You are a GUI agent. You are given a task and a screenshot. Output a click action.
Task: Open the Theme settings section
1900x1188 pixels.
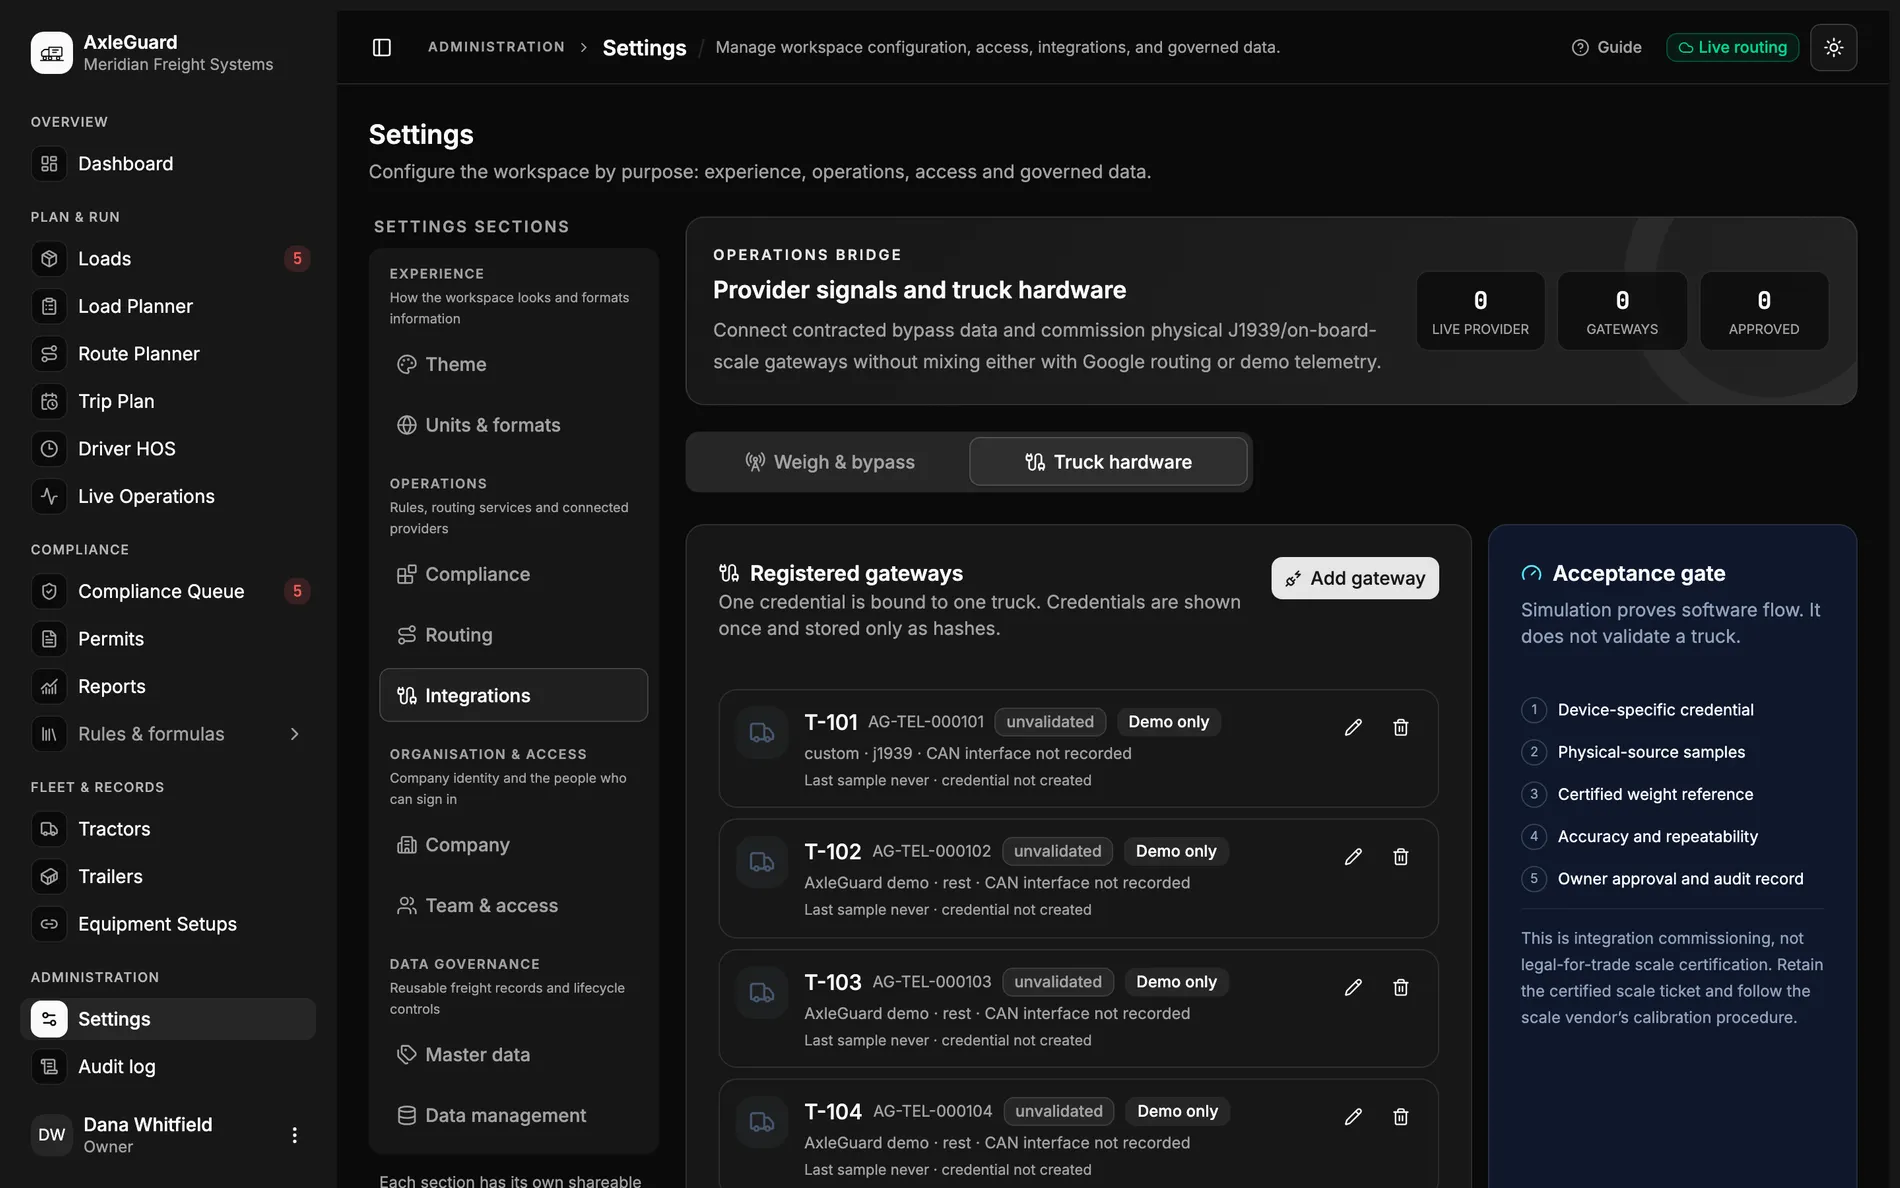(513, 364)
